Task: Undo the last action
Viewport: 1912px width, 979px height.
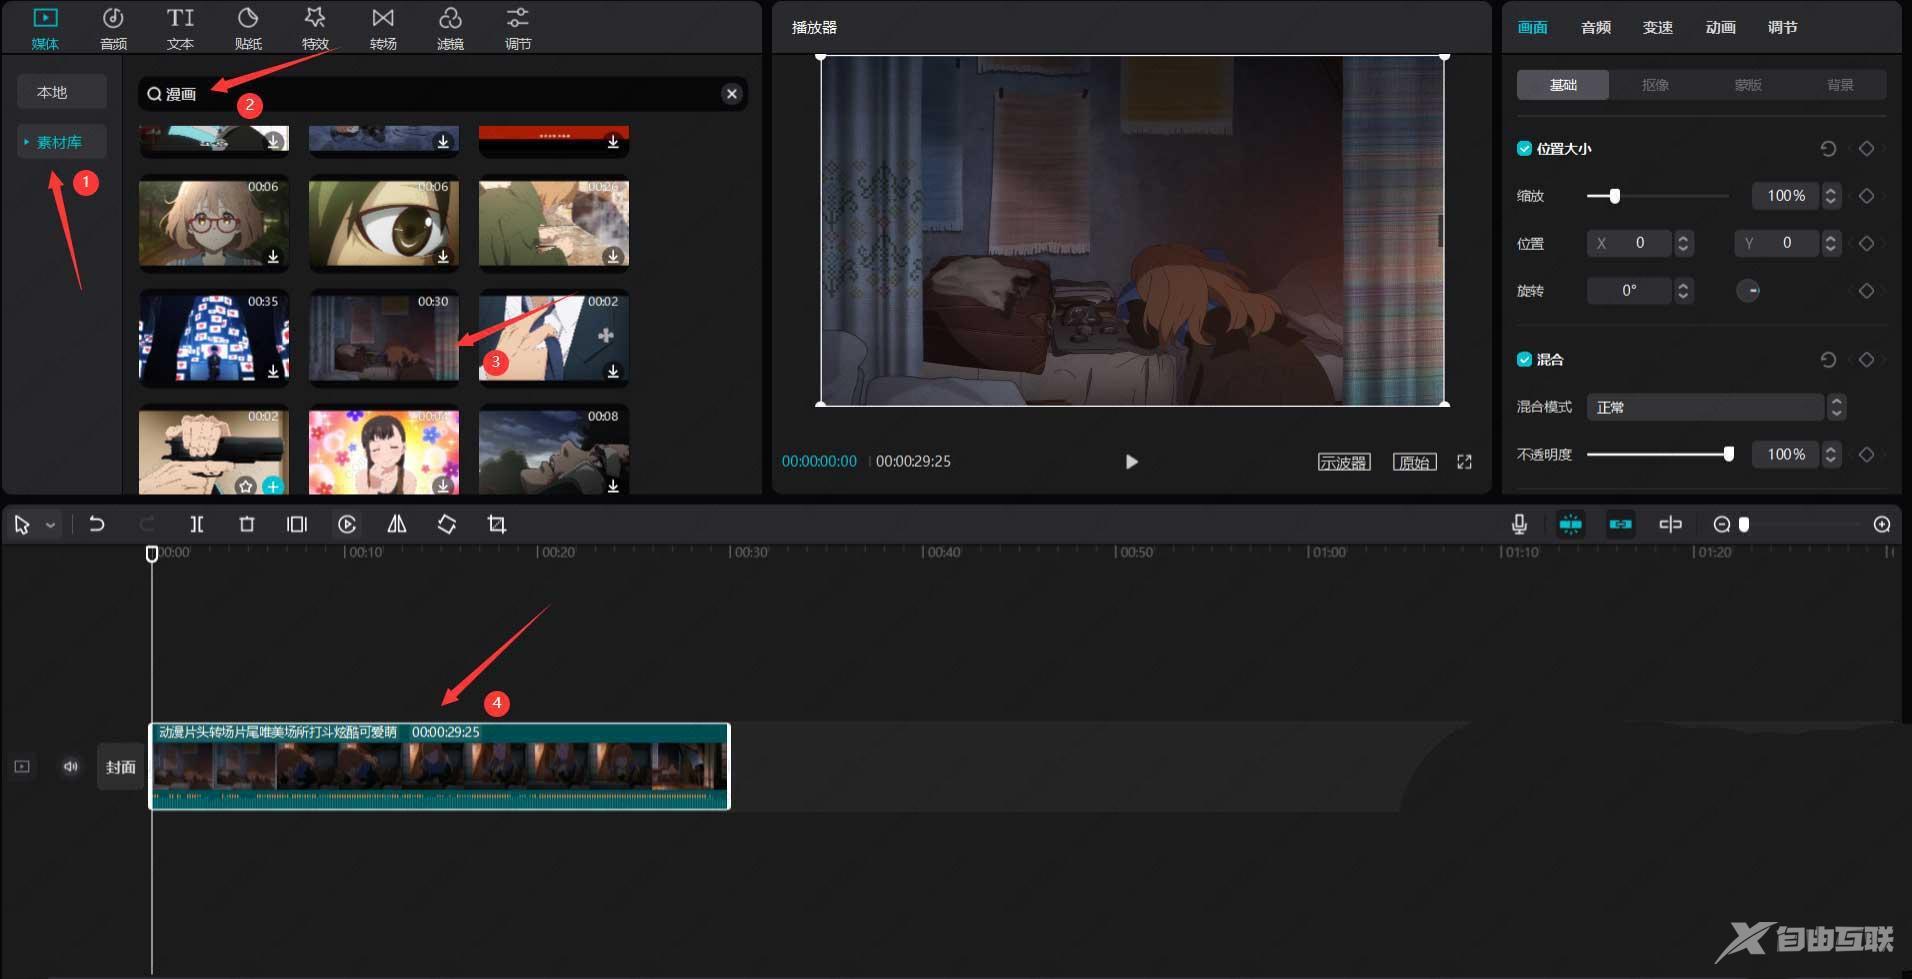Action: point(97,524)
